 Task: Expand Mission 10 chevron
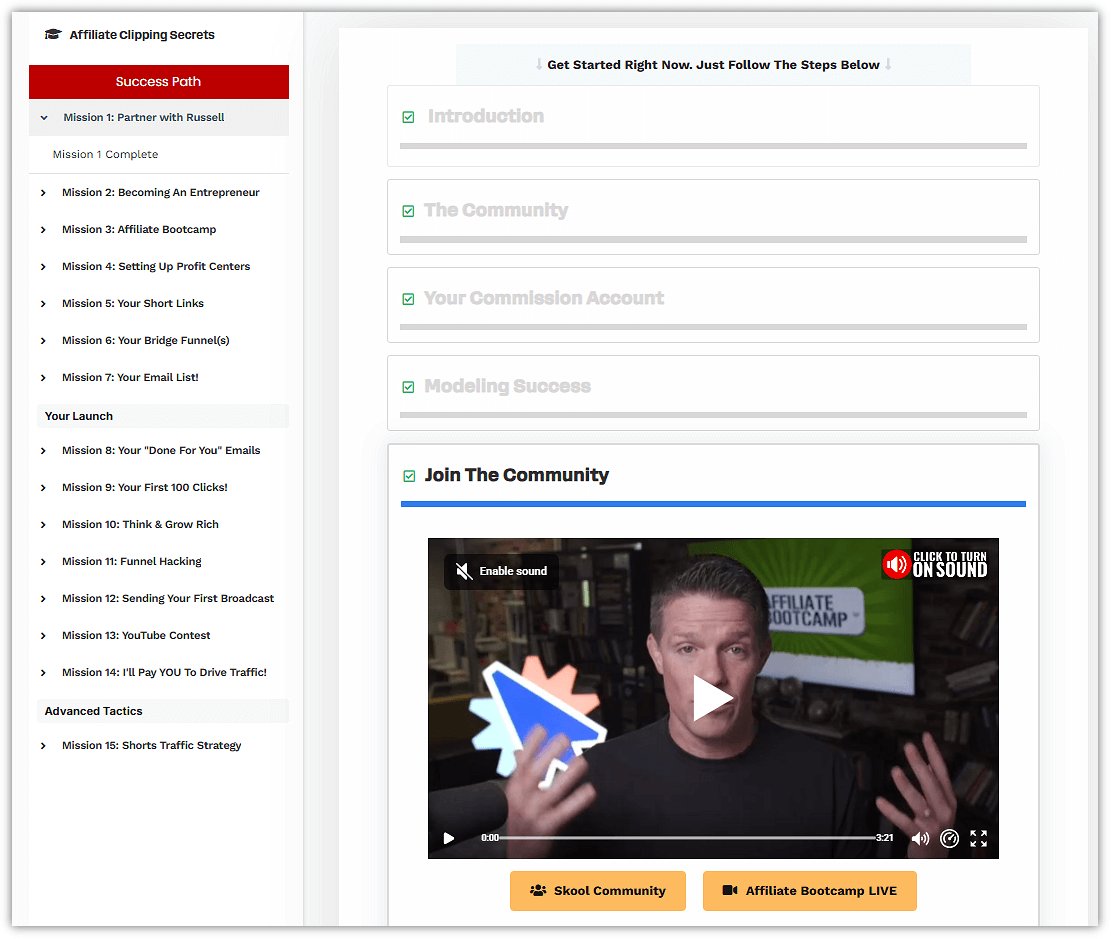tap(43, 524)
